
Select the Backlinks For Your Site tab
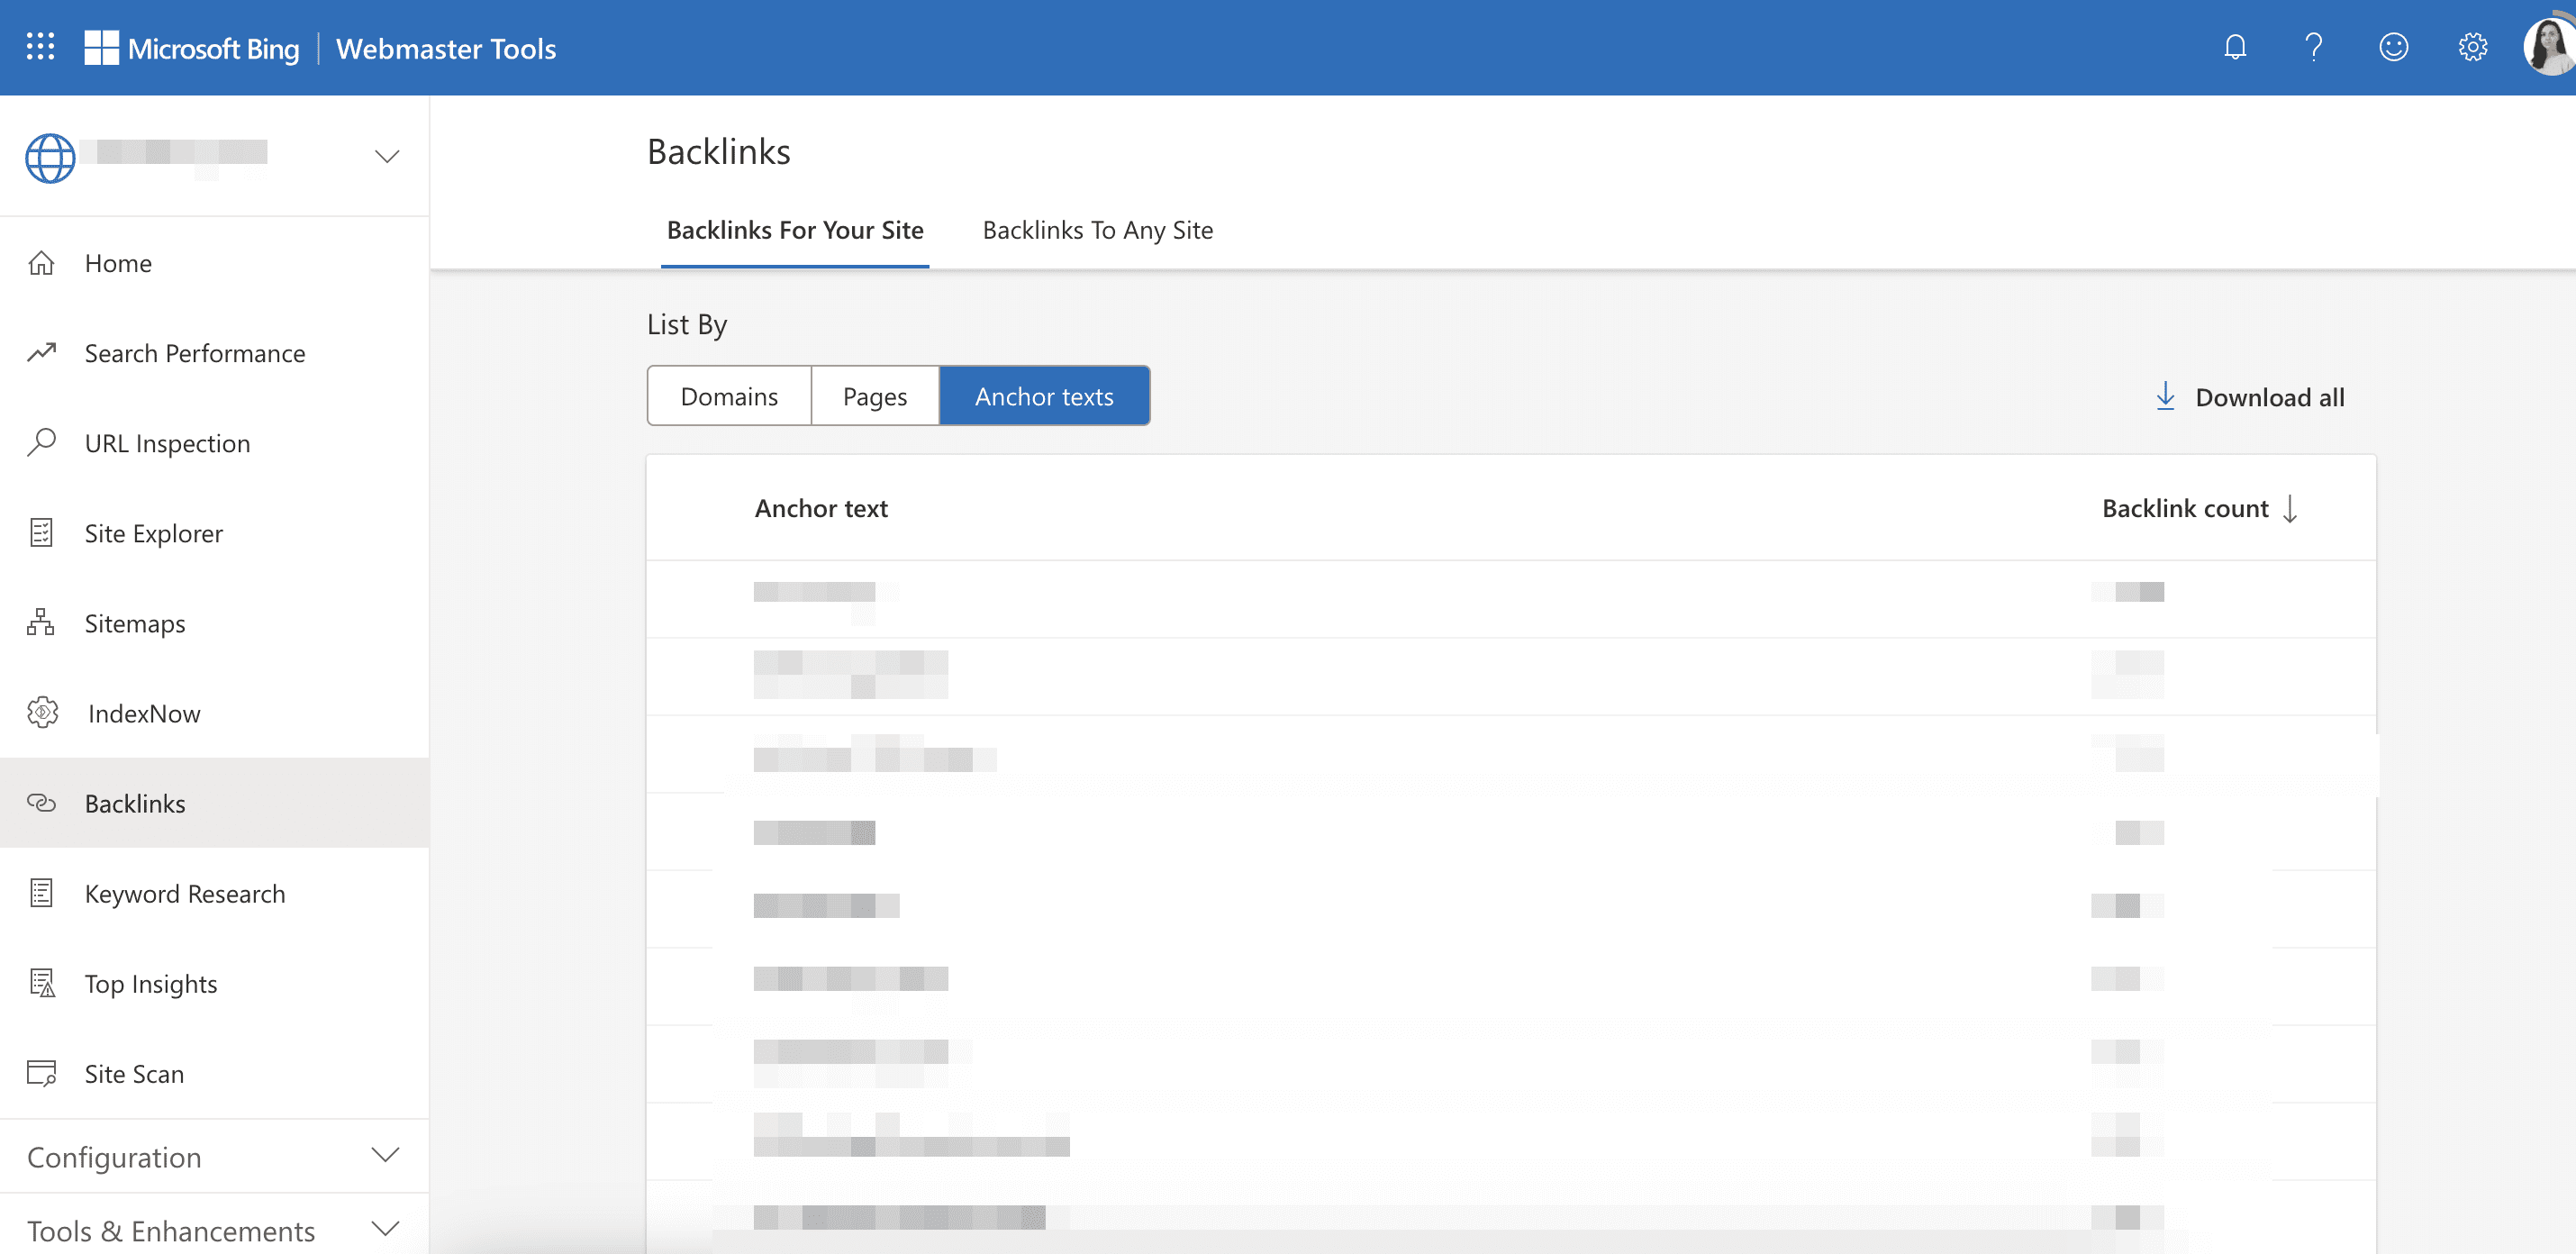(797, 229)
